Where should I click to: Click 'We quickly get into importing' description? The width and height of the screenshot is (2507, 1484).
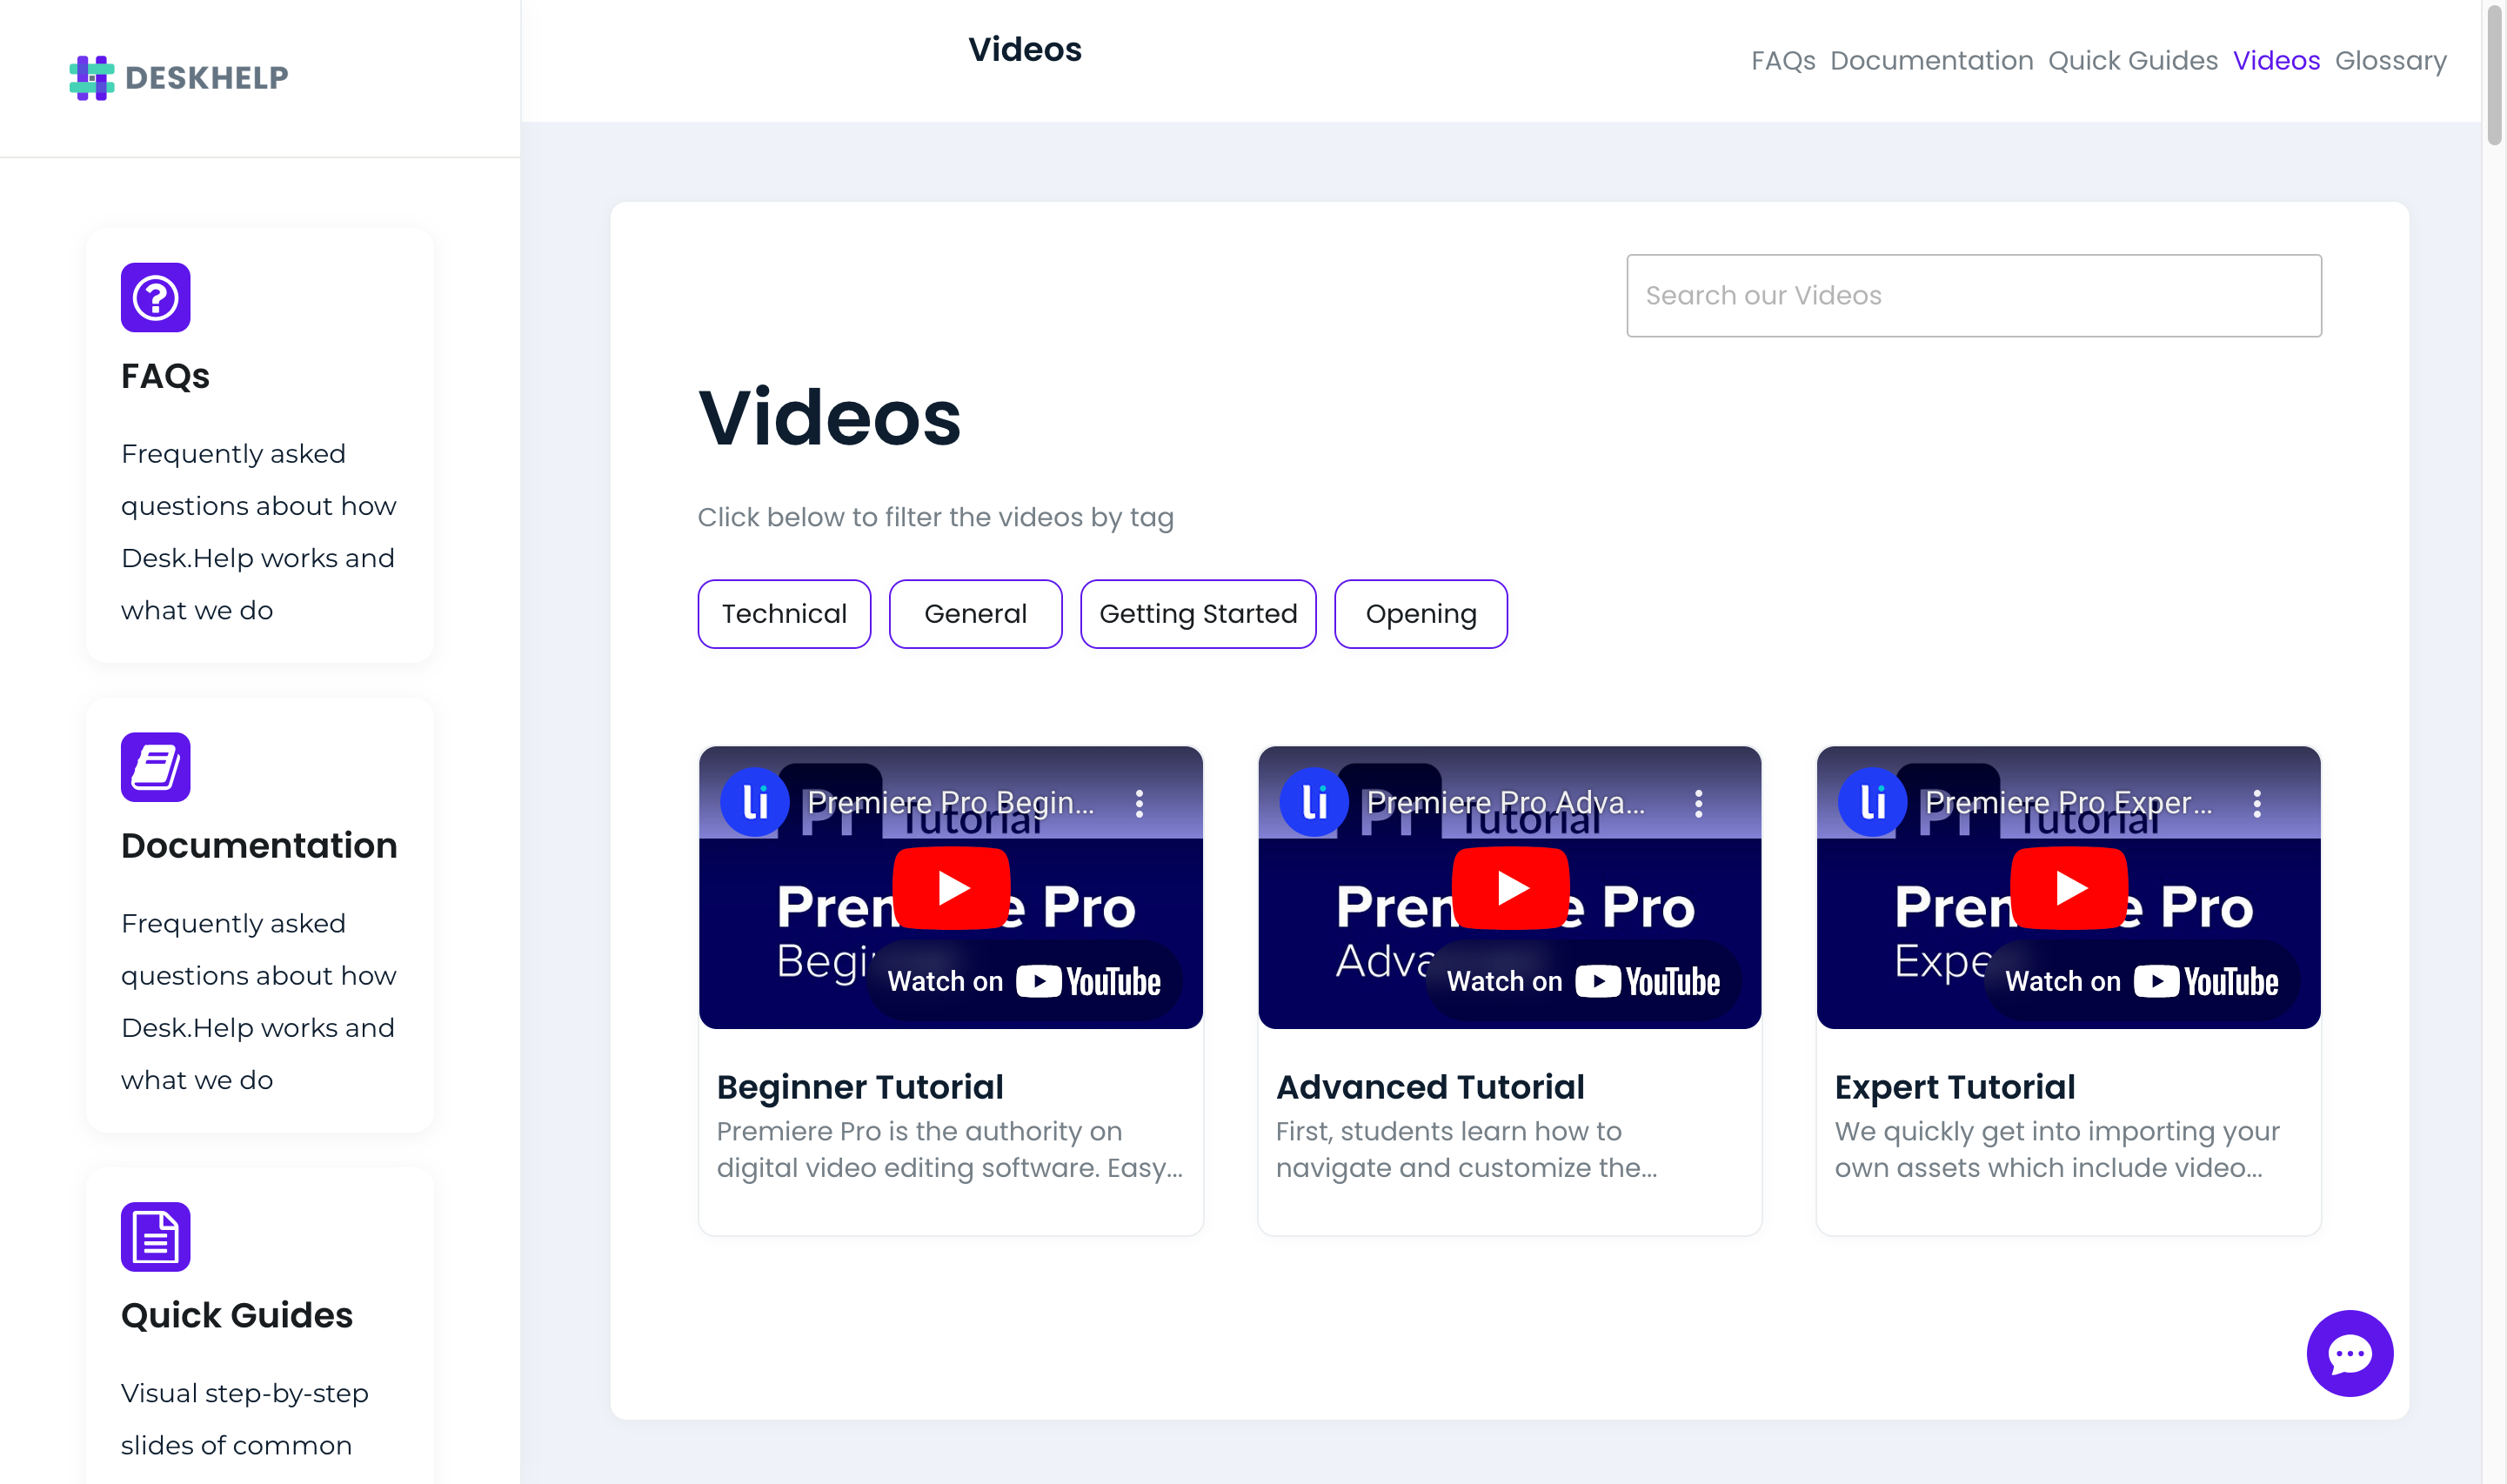(x=2056, y=1150)
